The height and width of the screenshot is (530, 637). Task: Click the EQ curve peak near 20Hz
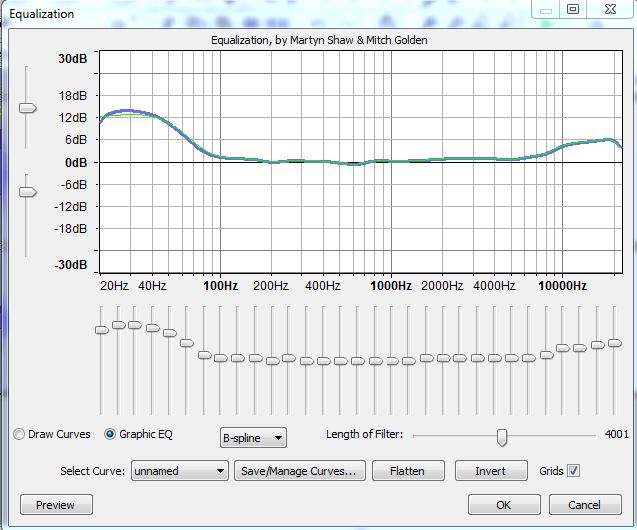point(128,110)
